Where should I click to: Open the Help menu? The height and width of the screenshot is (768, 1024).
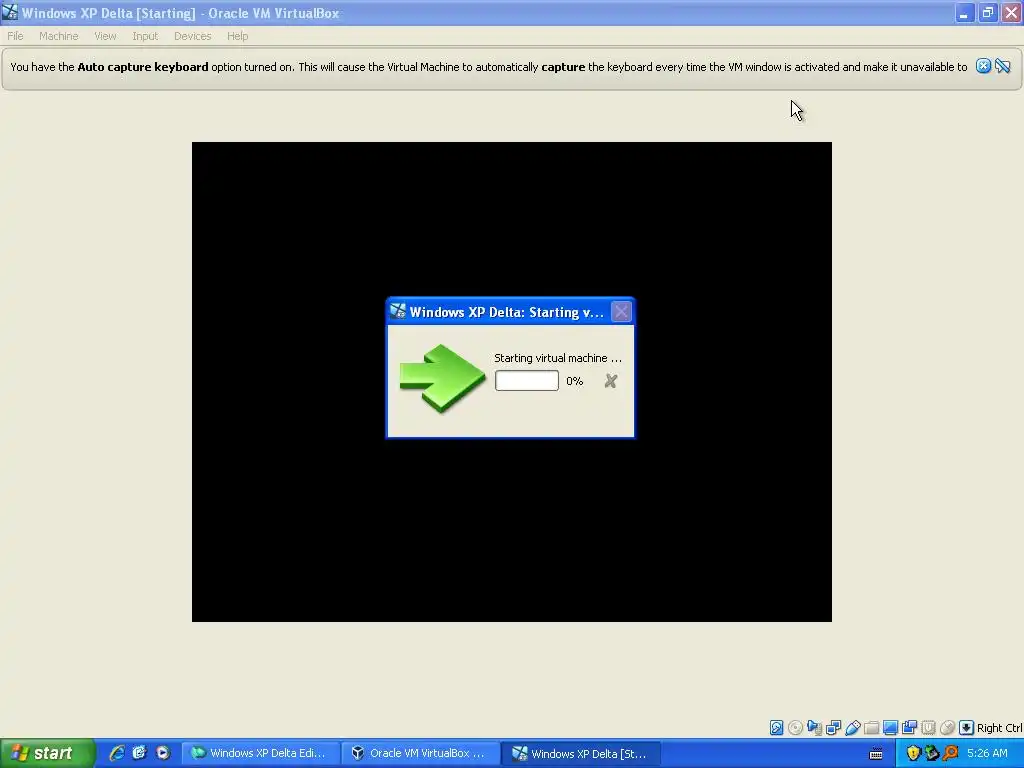coord(238,36)
